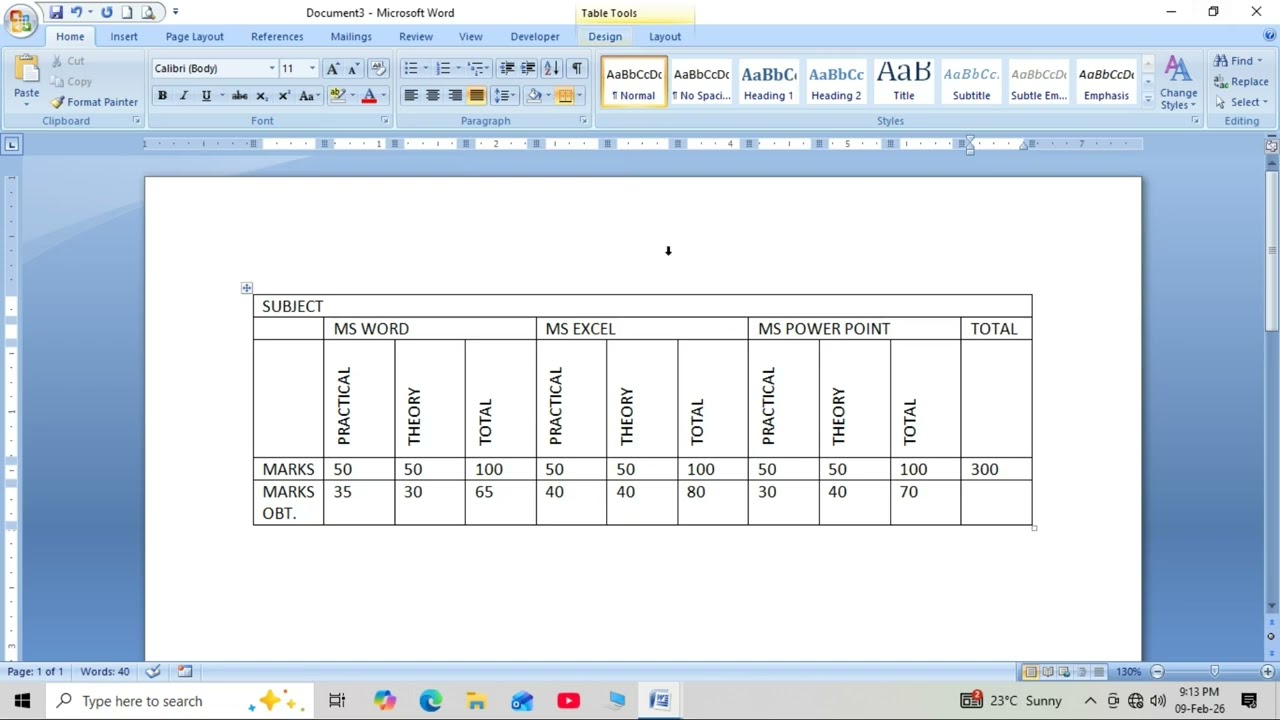The image size is (1280, 720).
Task: Apply superscript formatting
Action: pyautogui.click(x=284, y=96)
